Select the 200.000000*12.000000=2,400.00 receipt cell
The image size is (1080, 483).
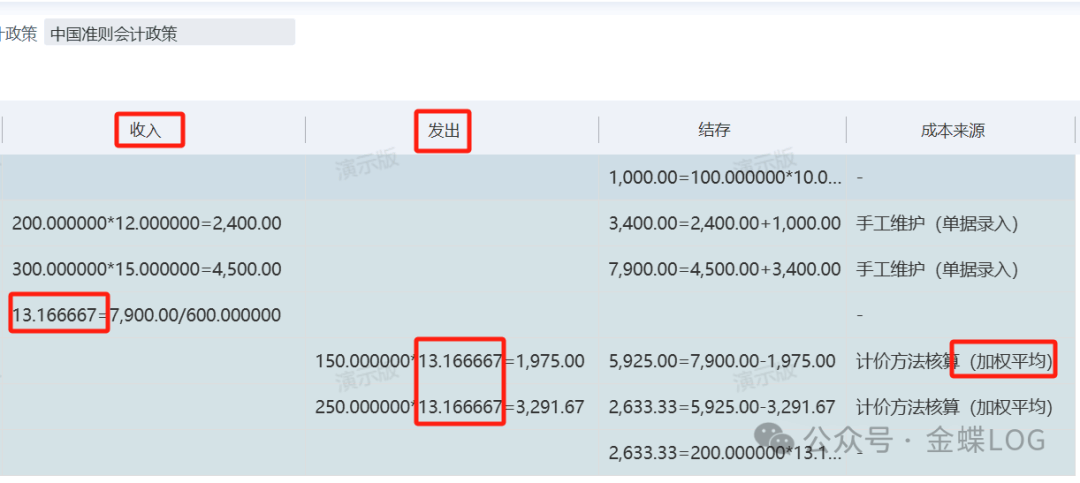pos(146,224)
